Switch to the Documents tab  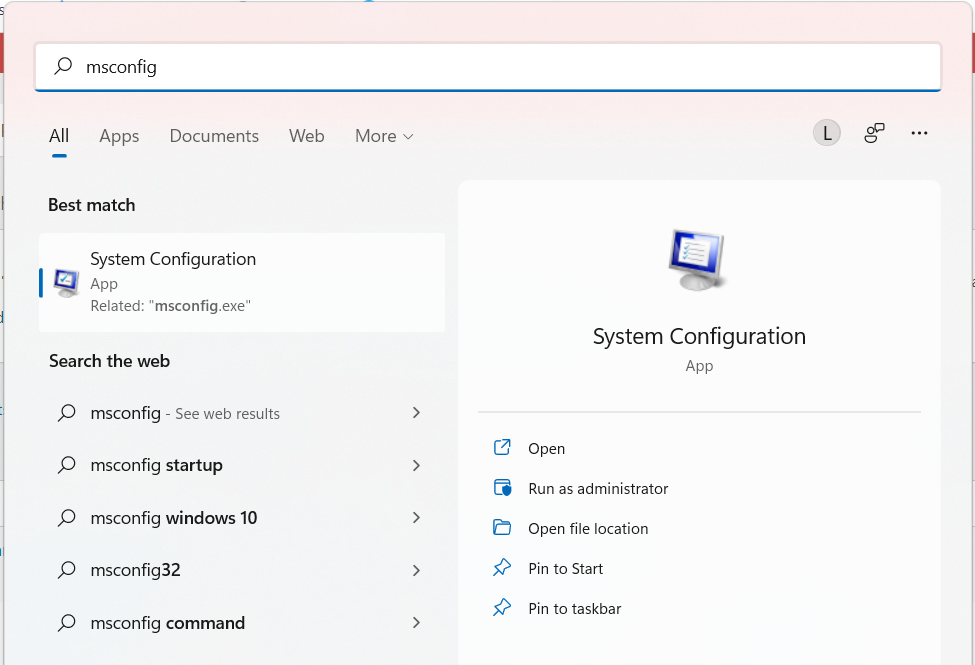click(214, 136)
